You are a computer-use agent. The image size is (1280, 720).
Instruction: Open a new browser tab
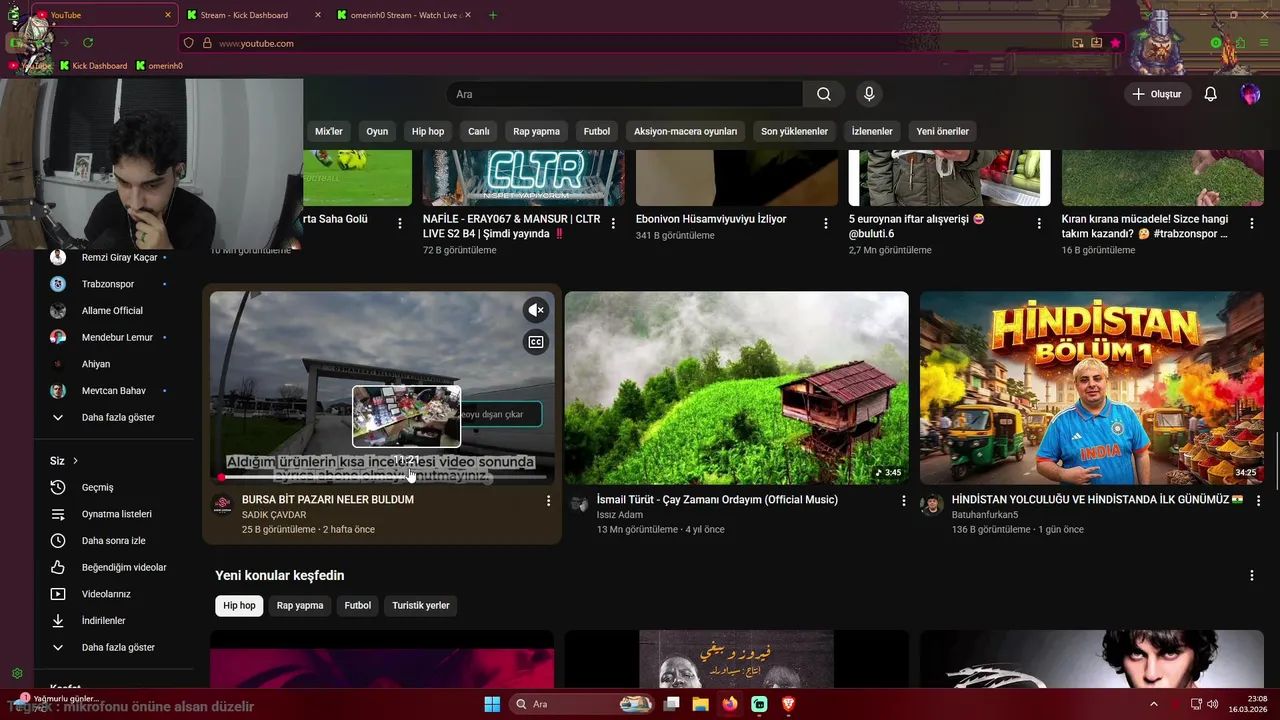[x=493, y=15]
